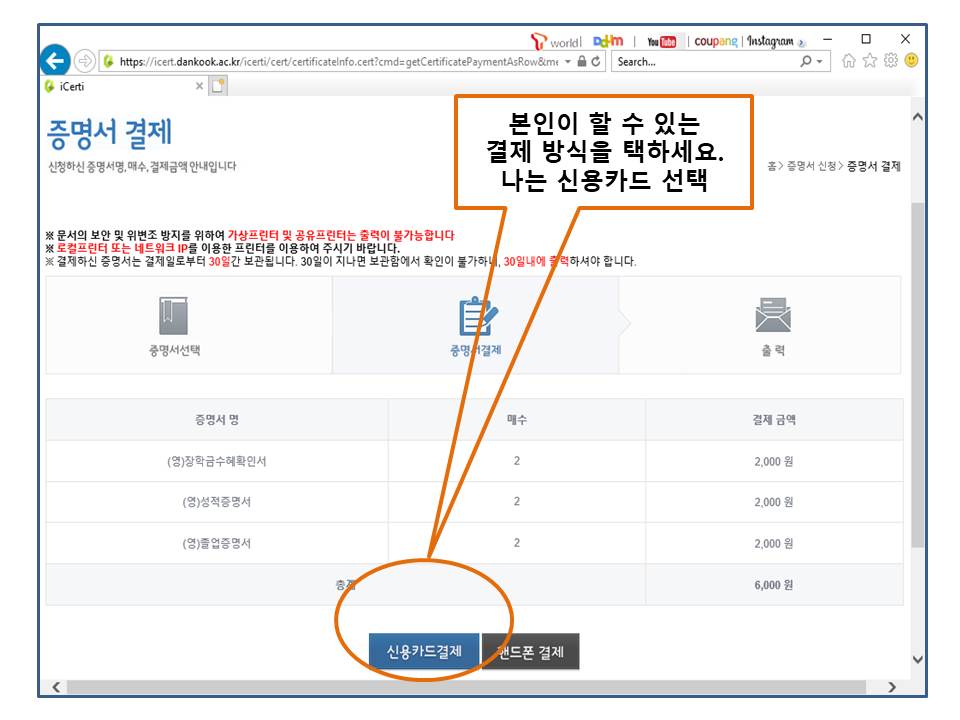Screen dimensions: 960x720
Task: Refresh the page with the reload icon
Action: (598, 61)
